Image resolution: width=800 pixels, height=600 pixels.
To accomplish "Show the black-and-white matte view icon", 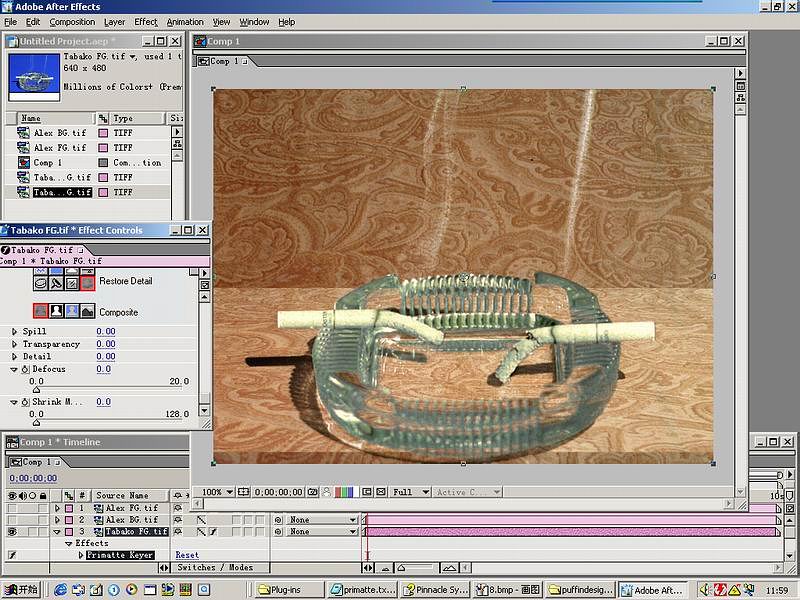I will pyautogui.click(x=56, y=311).
